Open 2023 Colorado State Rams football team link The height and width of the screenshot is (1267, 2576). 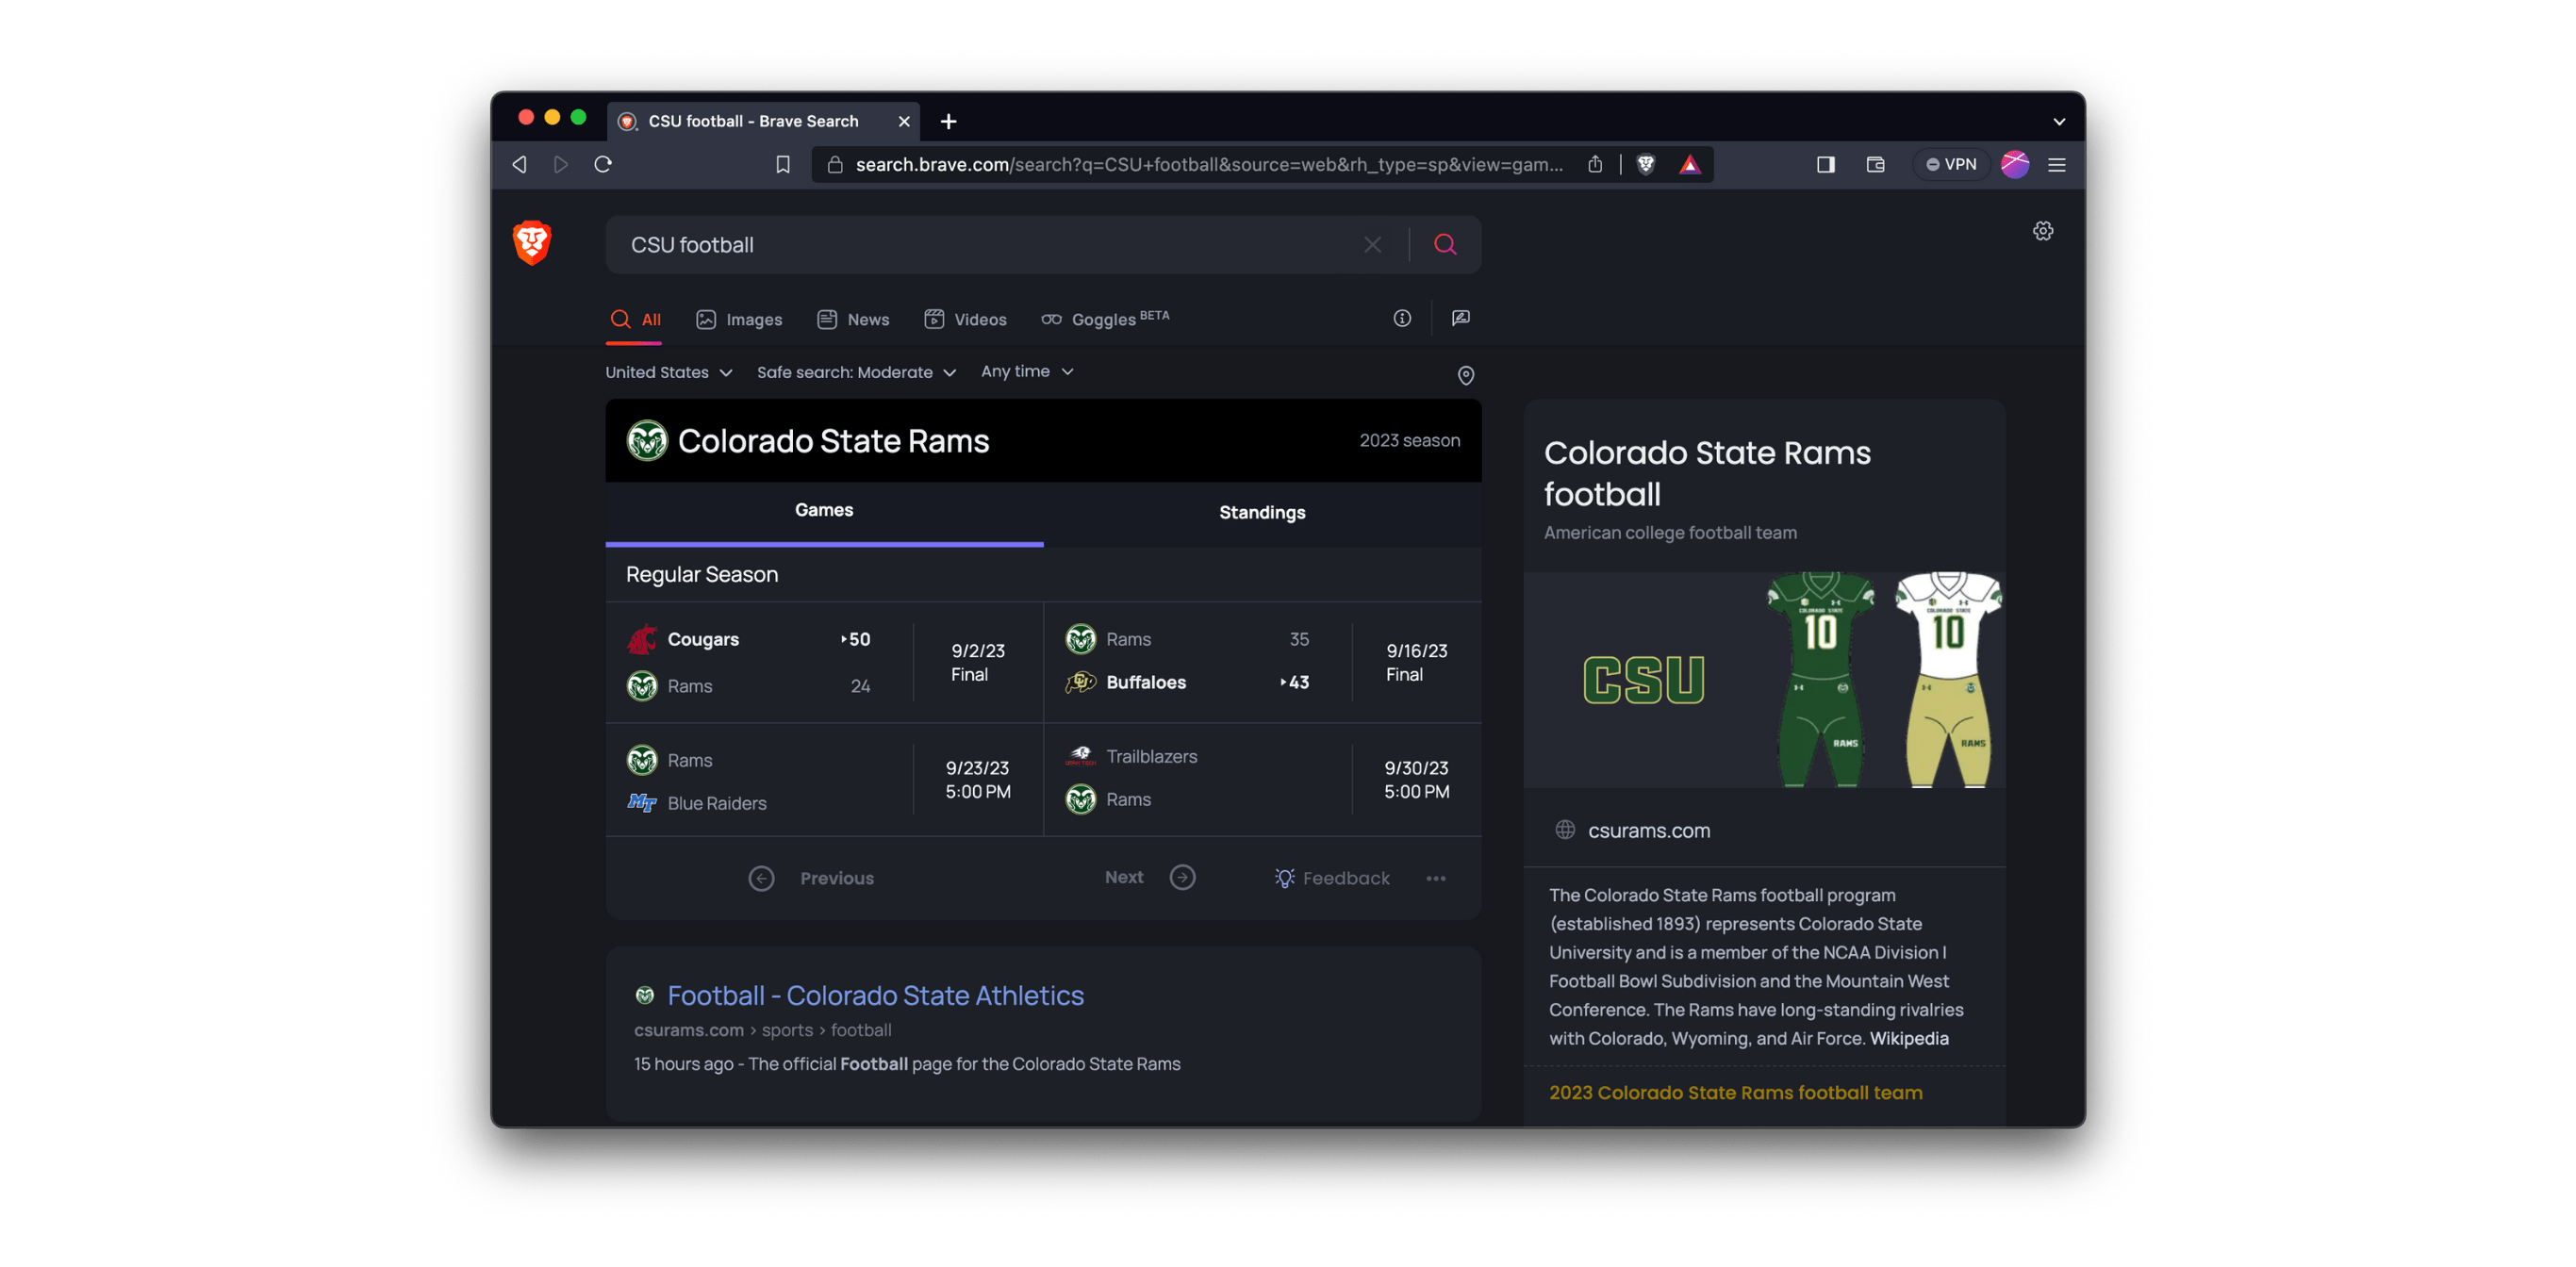pos(1735,1092)
